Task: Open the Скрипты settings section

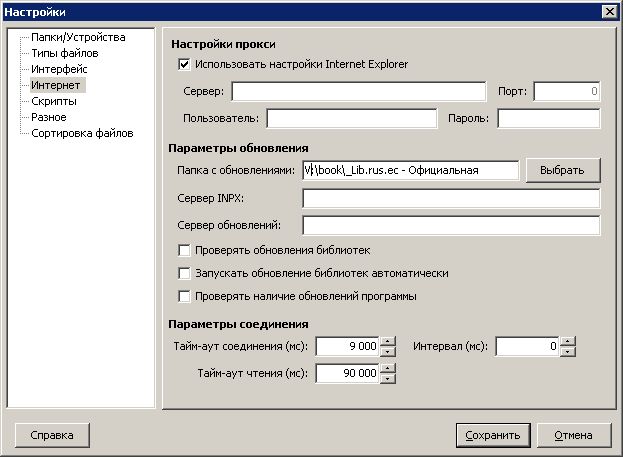Action: (53, 101)
